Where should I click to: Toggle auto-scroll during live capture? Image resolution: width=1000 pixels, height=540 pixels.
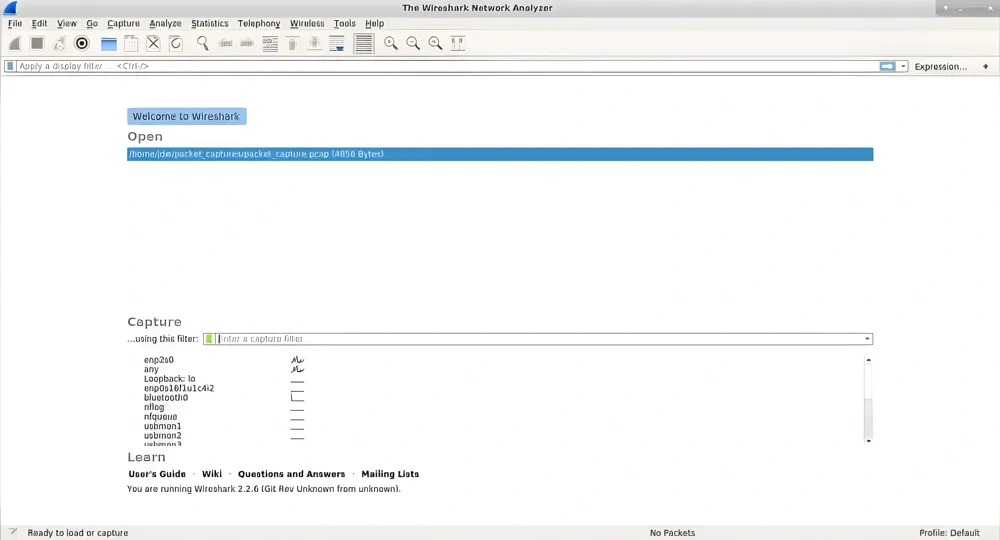(x=337, y=43)
